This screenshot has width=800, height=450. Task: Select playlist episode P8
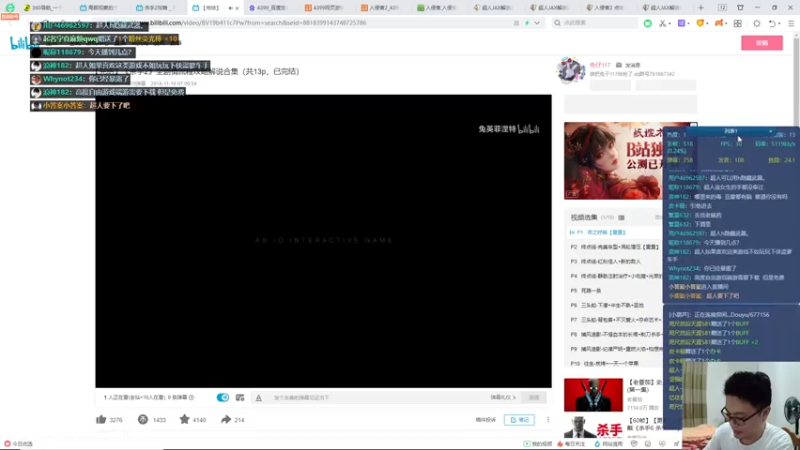615,335
